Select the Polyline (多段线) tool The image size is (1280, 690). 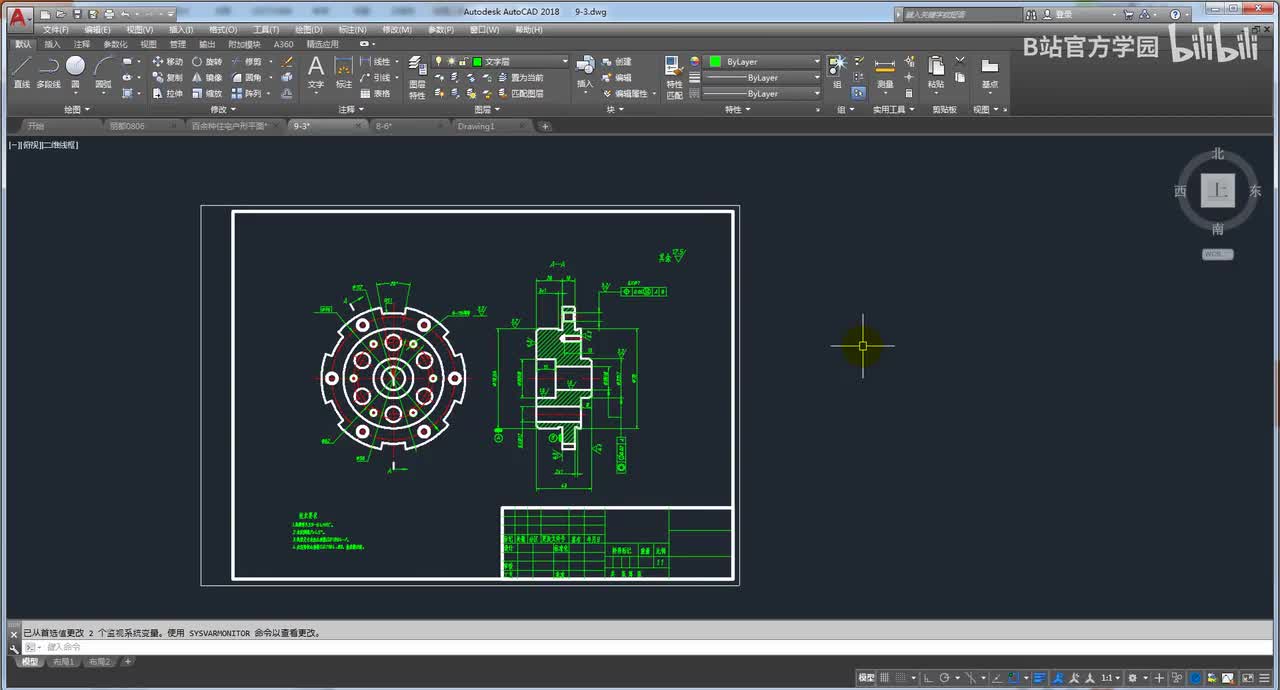(x=48, y=72)
